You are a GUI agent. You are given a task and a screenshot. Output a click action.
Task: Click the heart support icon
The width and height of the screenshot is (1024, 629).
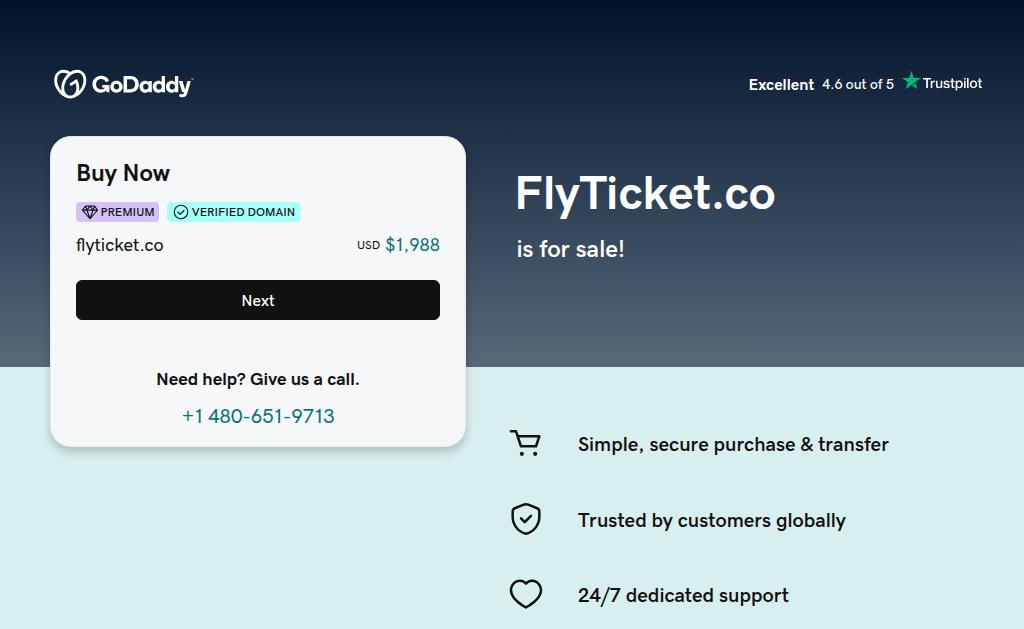(x=525, y=595)
